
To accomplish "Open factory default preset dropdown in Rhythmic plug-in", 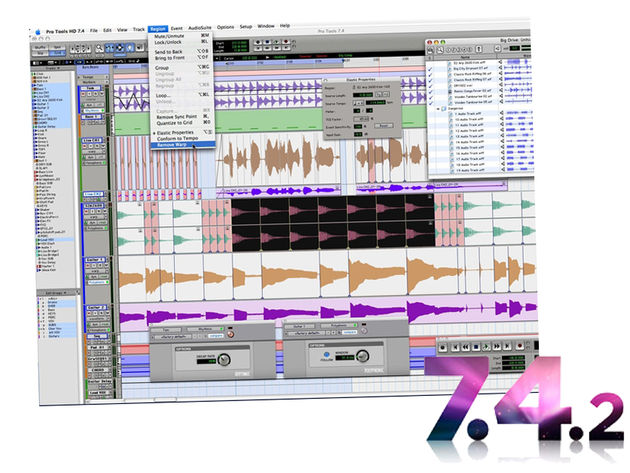I will [x=173, y=337].
